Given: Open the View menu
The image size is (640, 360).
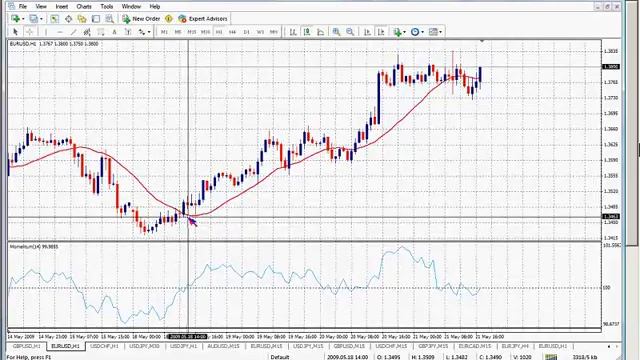Looking at the screenshot, I should pyautogui.click(x=41, y=7).
